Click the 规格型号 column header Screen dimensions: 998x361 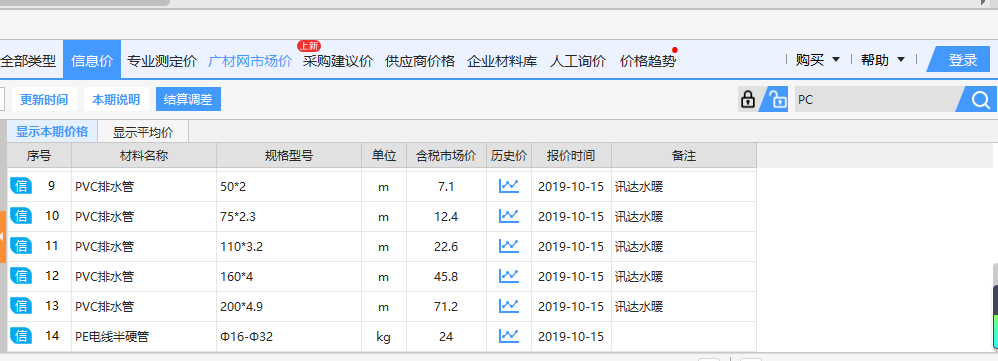click(x=289, y=155)
